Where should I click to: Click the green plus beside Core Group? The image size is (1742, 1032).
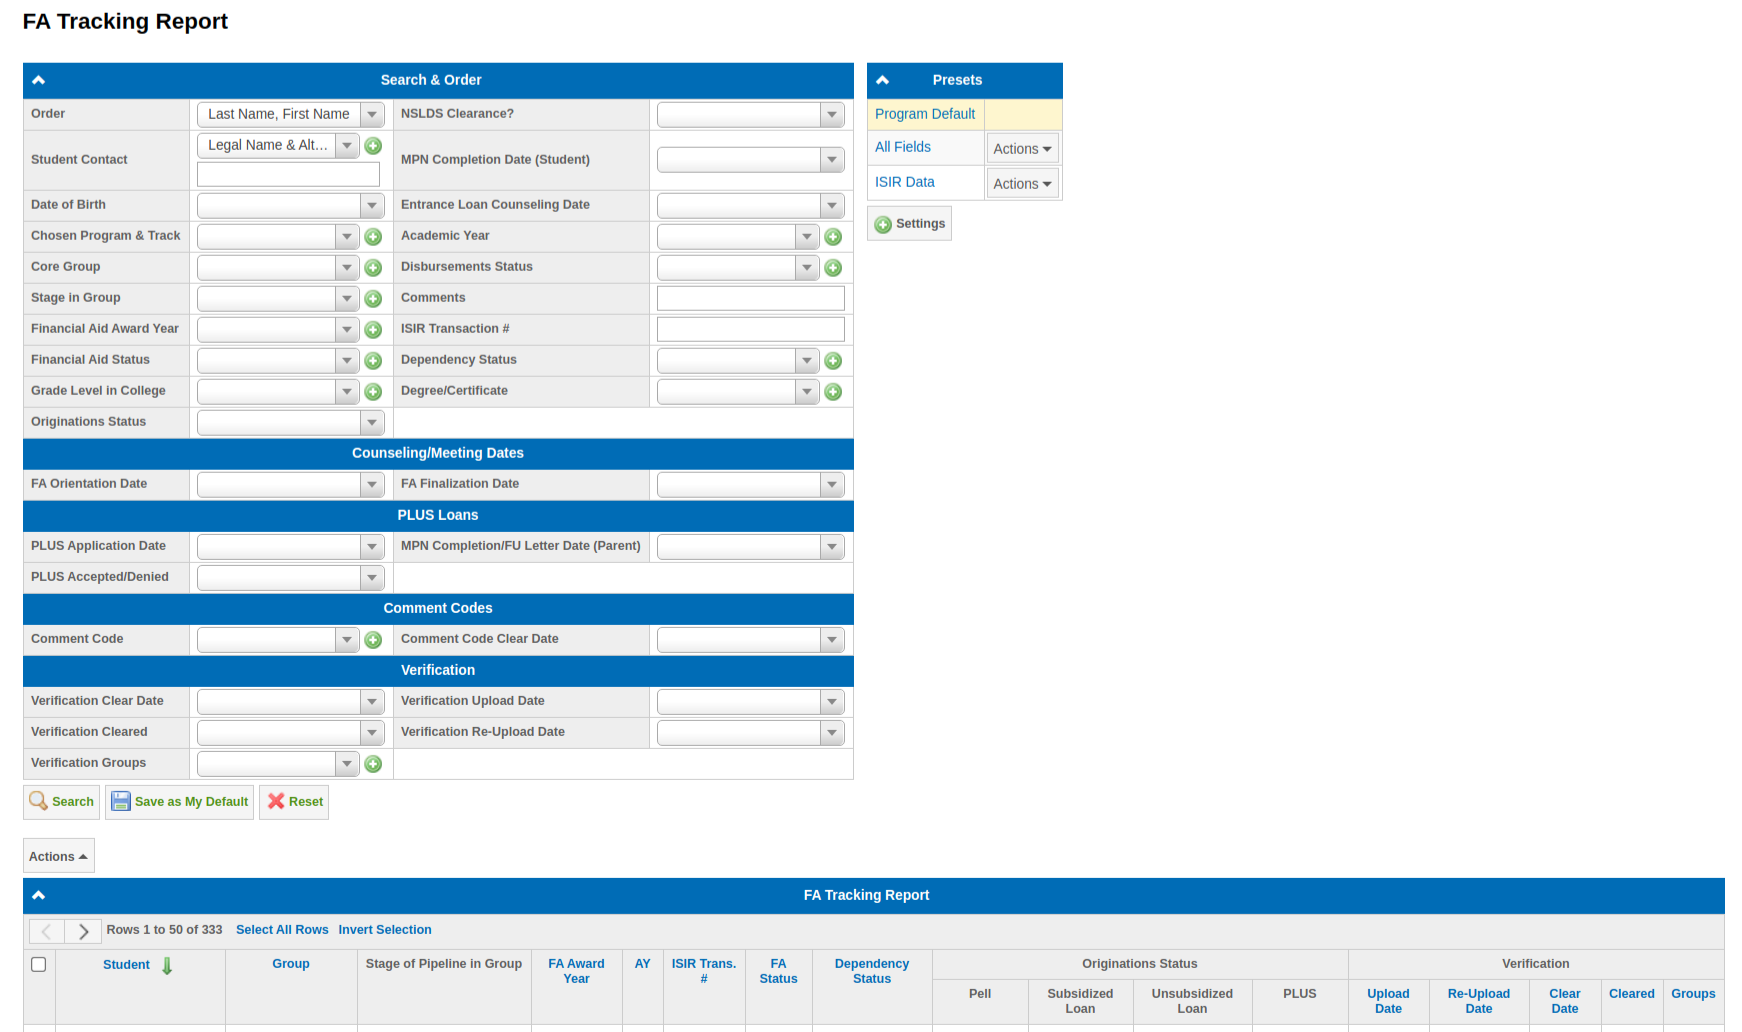[373, 268]
